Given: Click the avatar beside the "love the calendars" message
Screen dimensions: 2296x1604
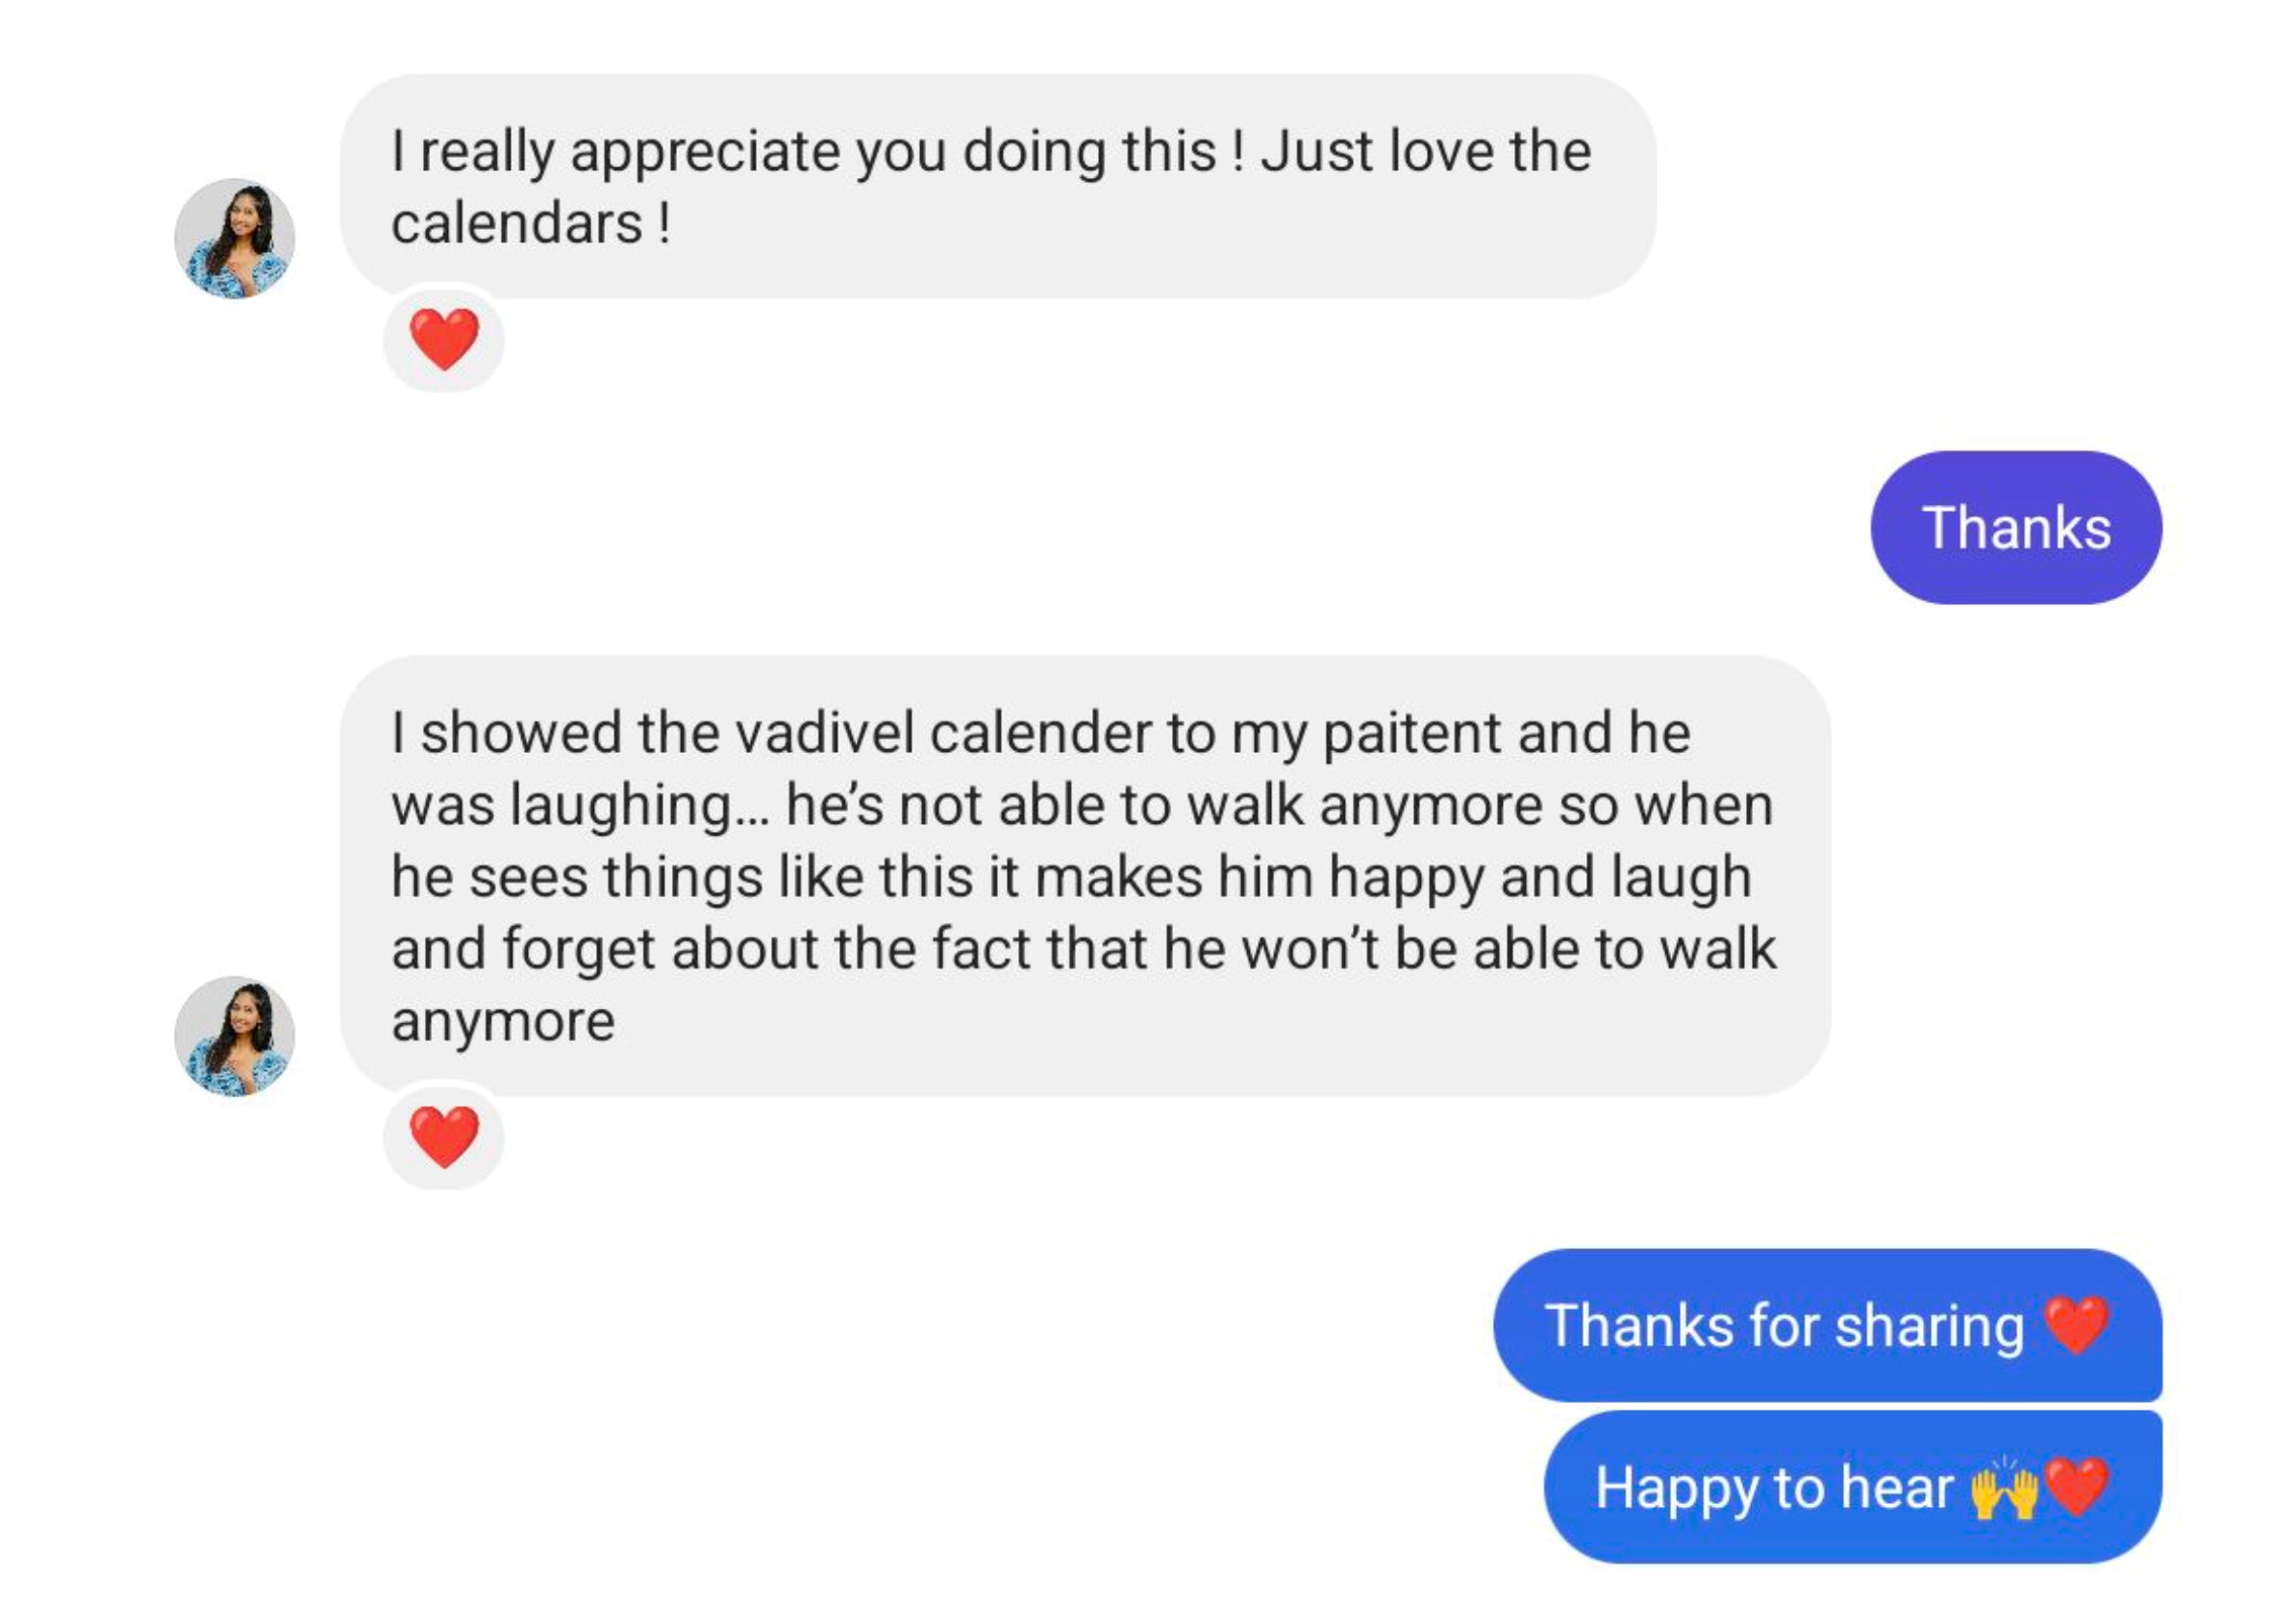Looking at the screenshot, I should (x=234, y=238).
